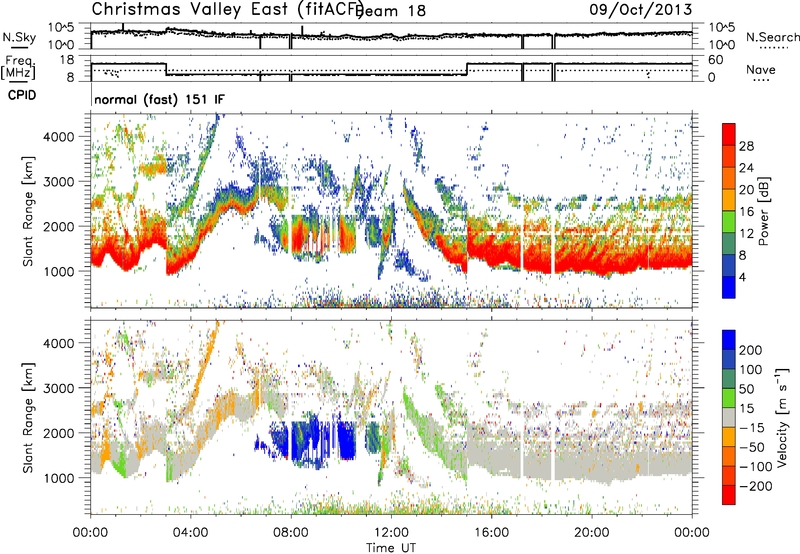Screen dimensions: 800x554
Task: Click the 'normal (fast) 151 IF' text
Action: tap(159, 99)
